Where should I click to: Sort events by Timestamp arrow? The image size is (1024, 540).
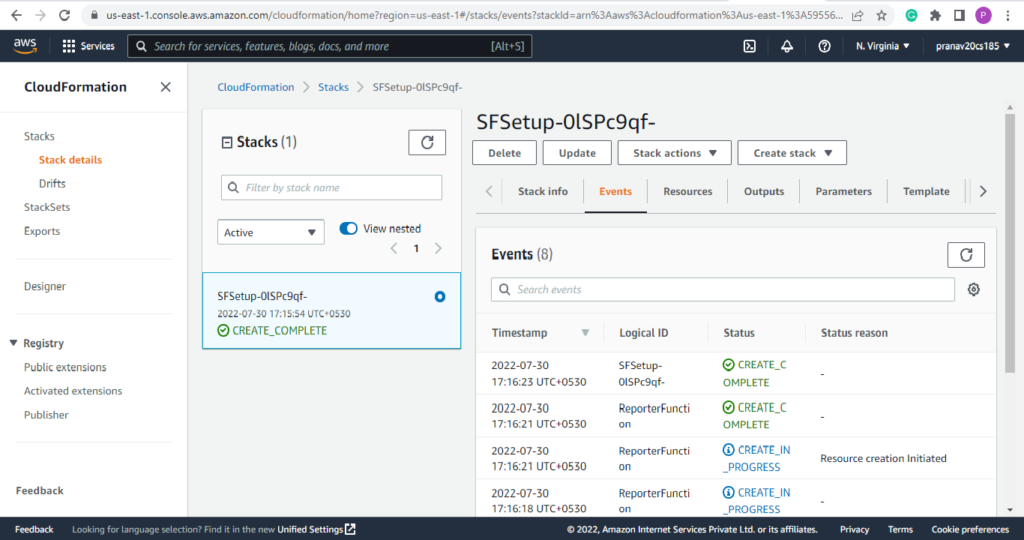[585, 333]
